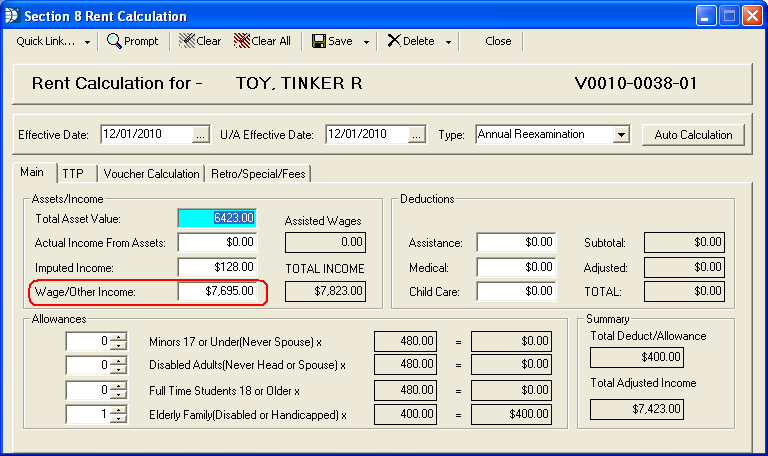
Task: Click the Child Care deduction field
Action: 516,291
